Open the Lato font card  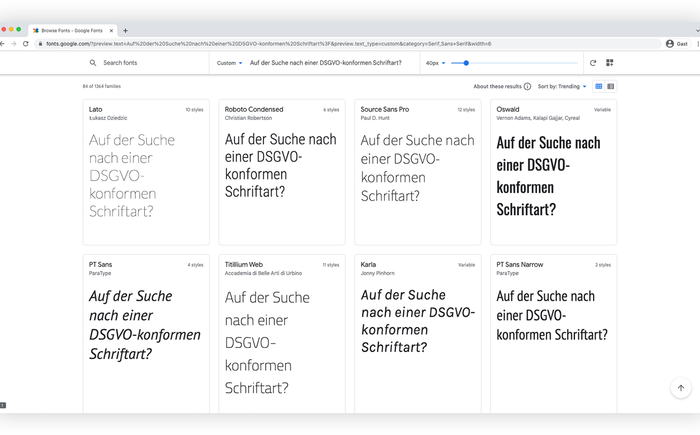[x=146, y=172]
